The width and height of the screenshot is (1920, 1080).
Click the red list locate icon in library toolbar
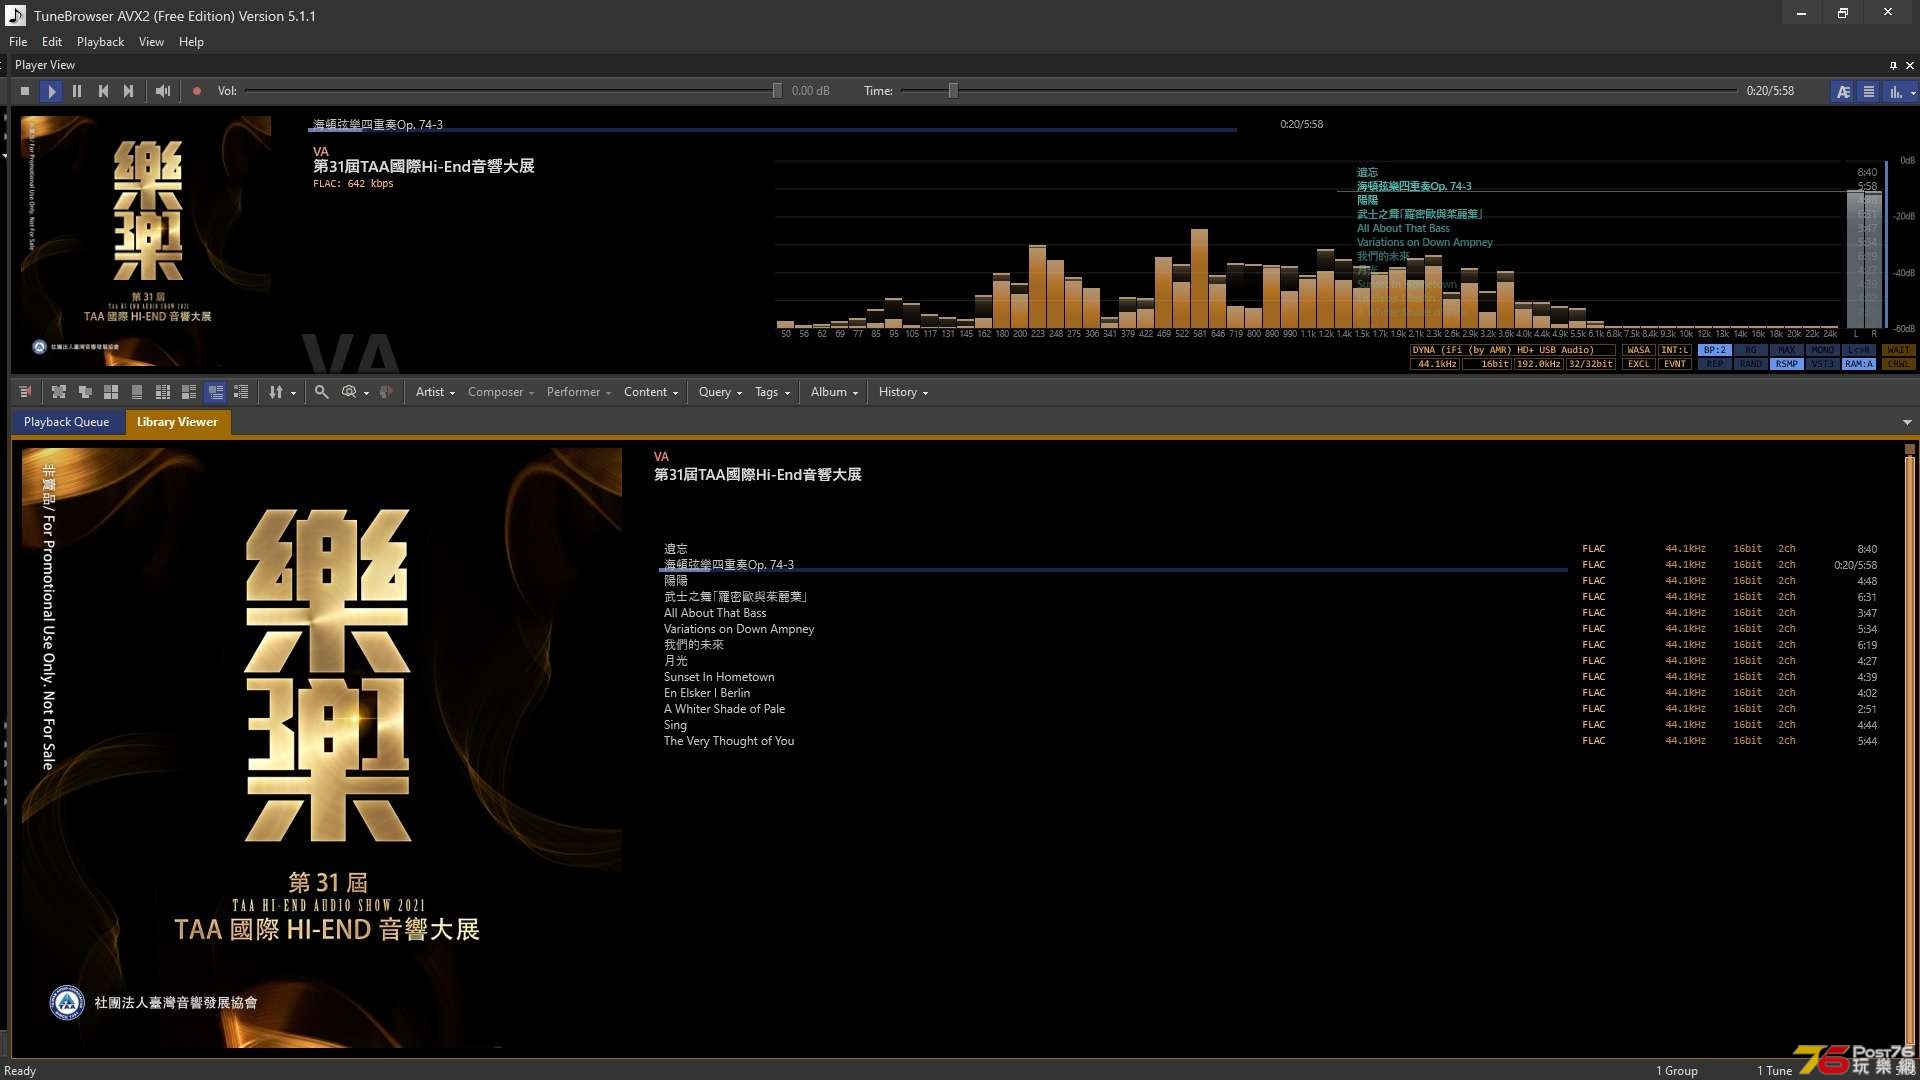click(25, 392)
